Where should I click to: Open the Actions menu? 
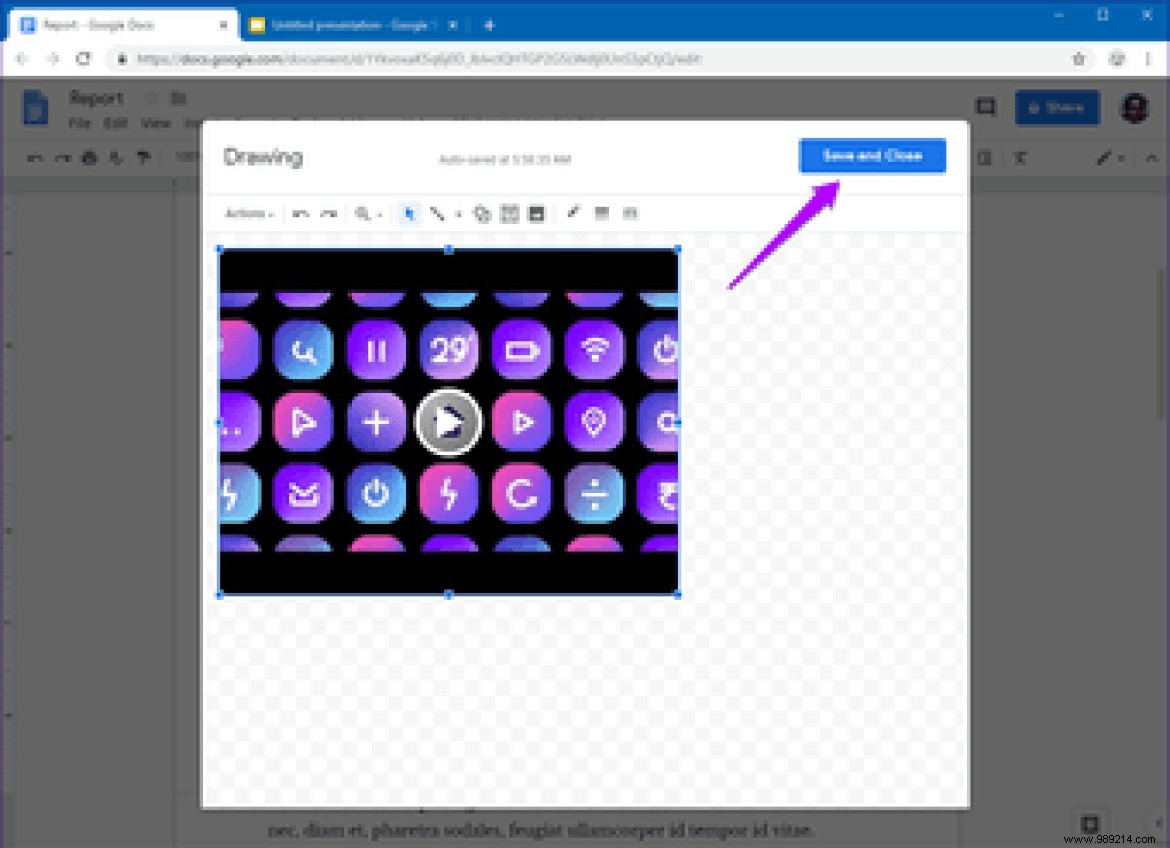pos(248,213)
